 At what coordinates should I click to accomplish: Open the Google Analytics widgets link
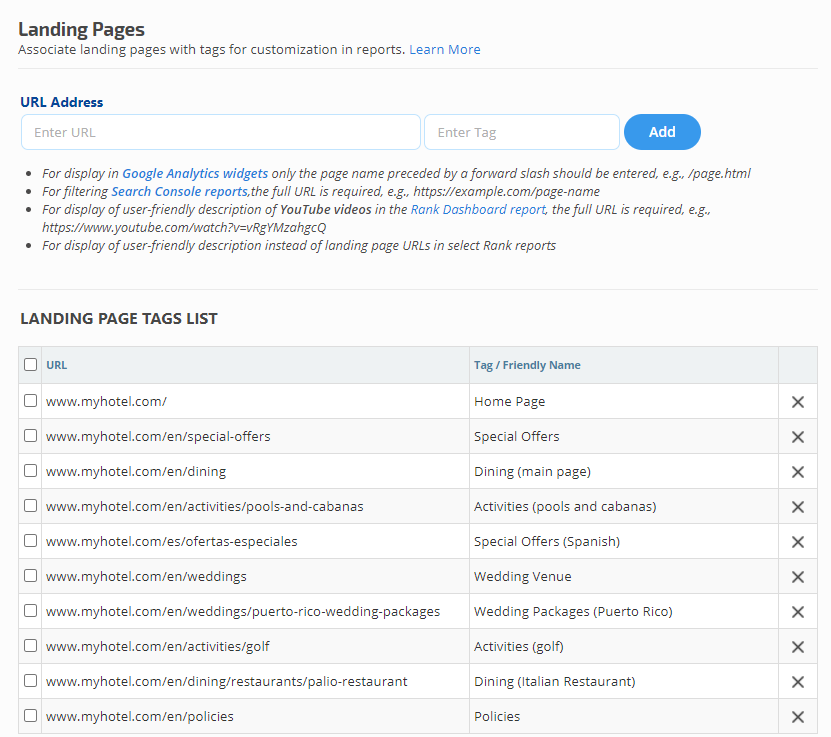pyautogui.click(x=195, y=173)
